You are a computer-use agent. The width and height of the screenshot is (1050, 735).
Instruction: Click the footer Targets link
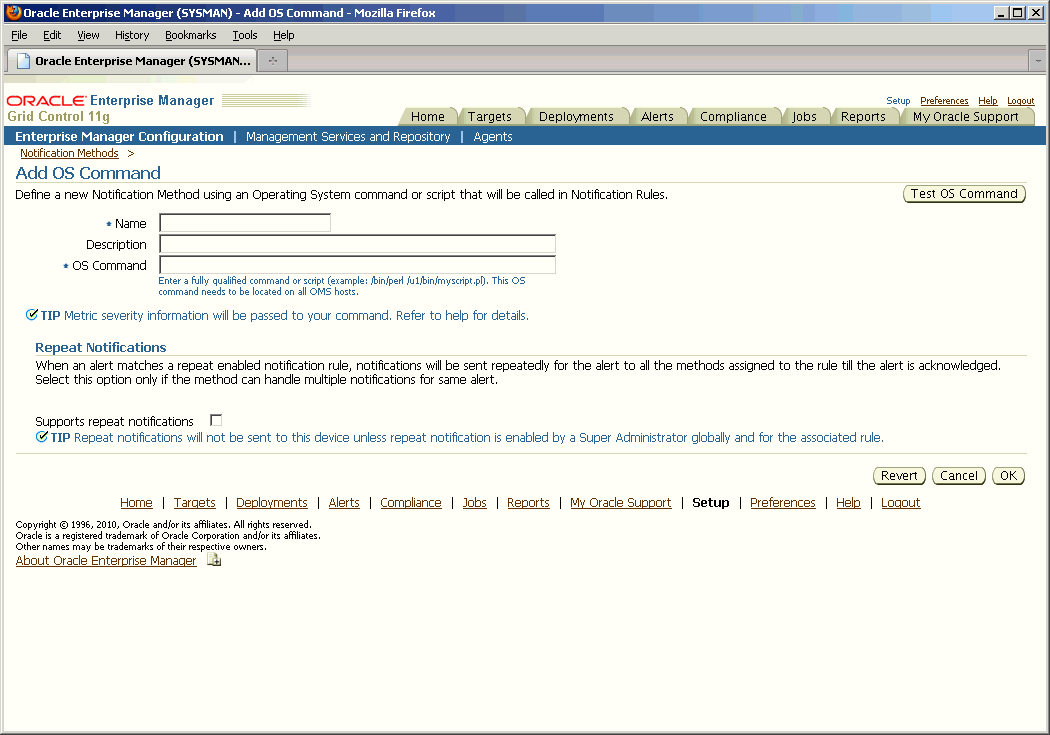tap(195, 503)
